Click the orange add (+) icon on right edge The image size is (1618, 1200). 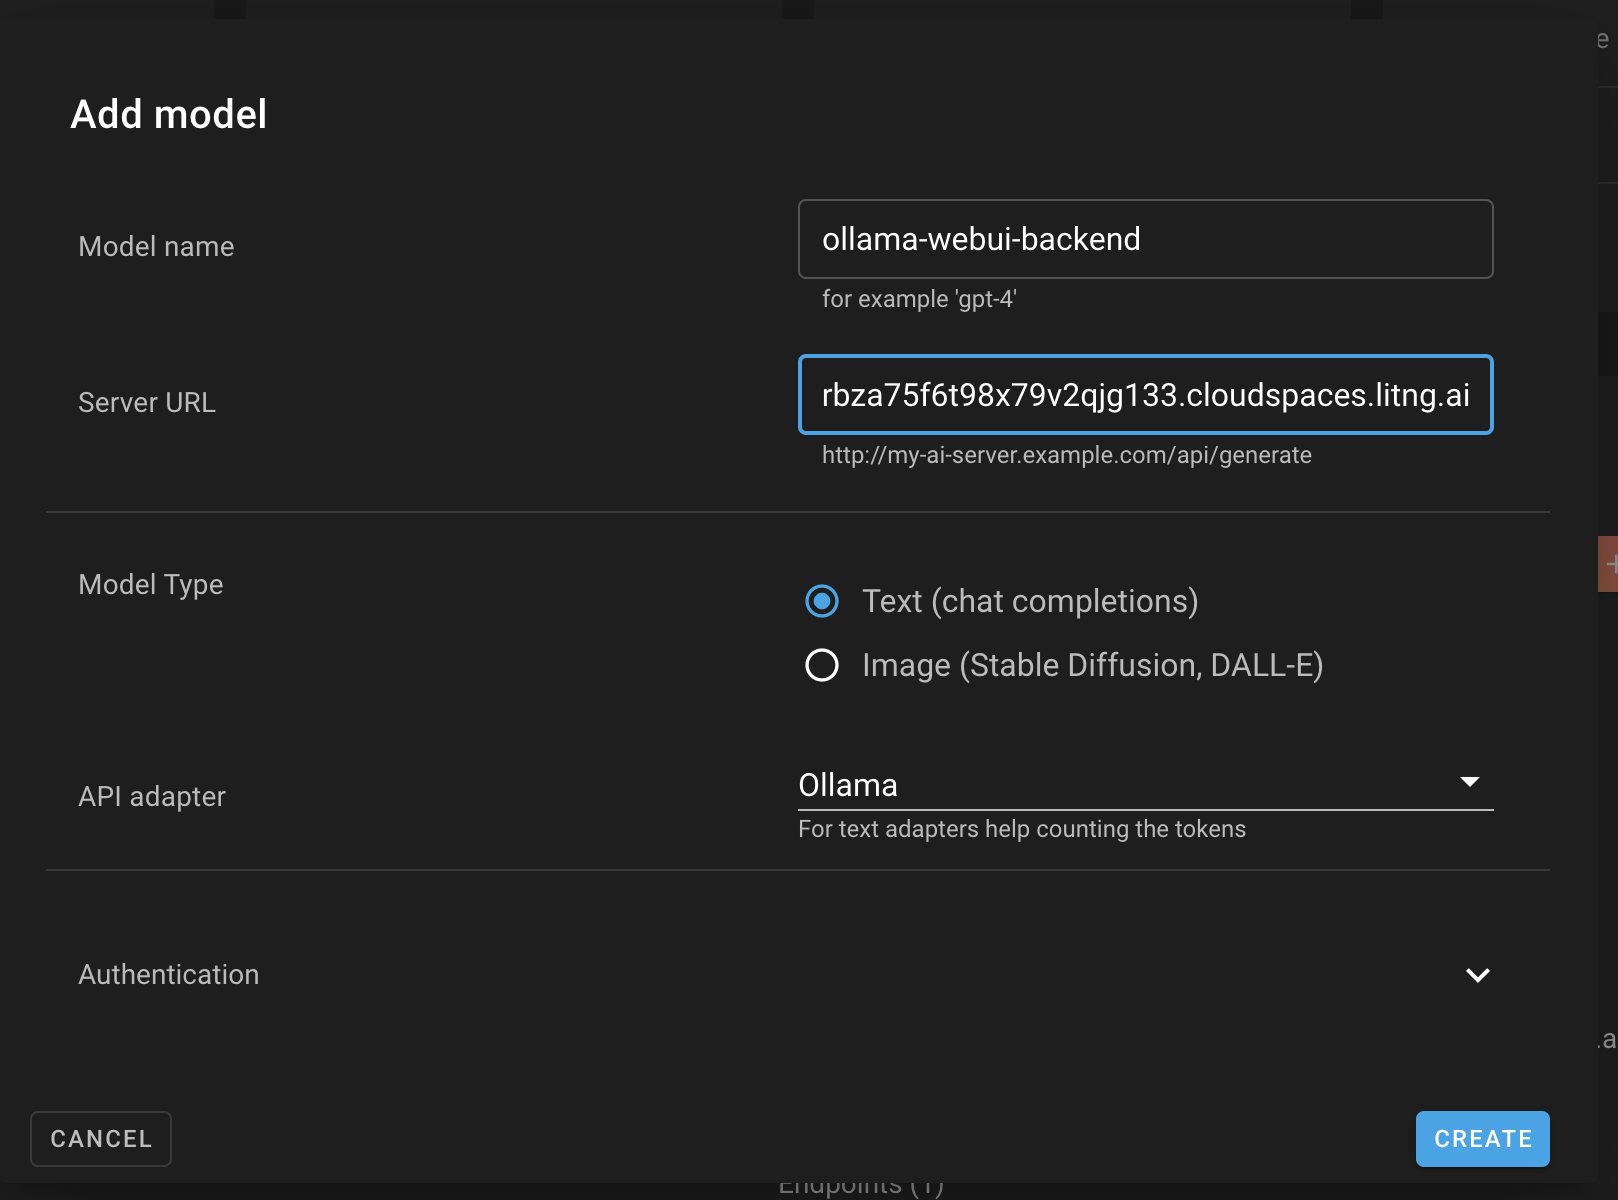(x=1610, y=562)
